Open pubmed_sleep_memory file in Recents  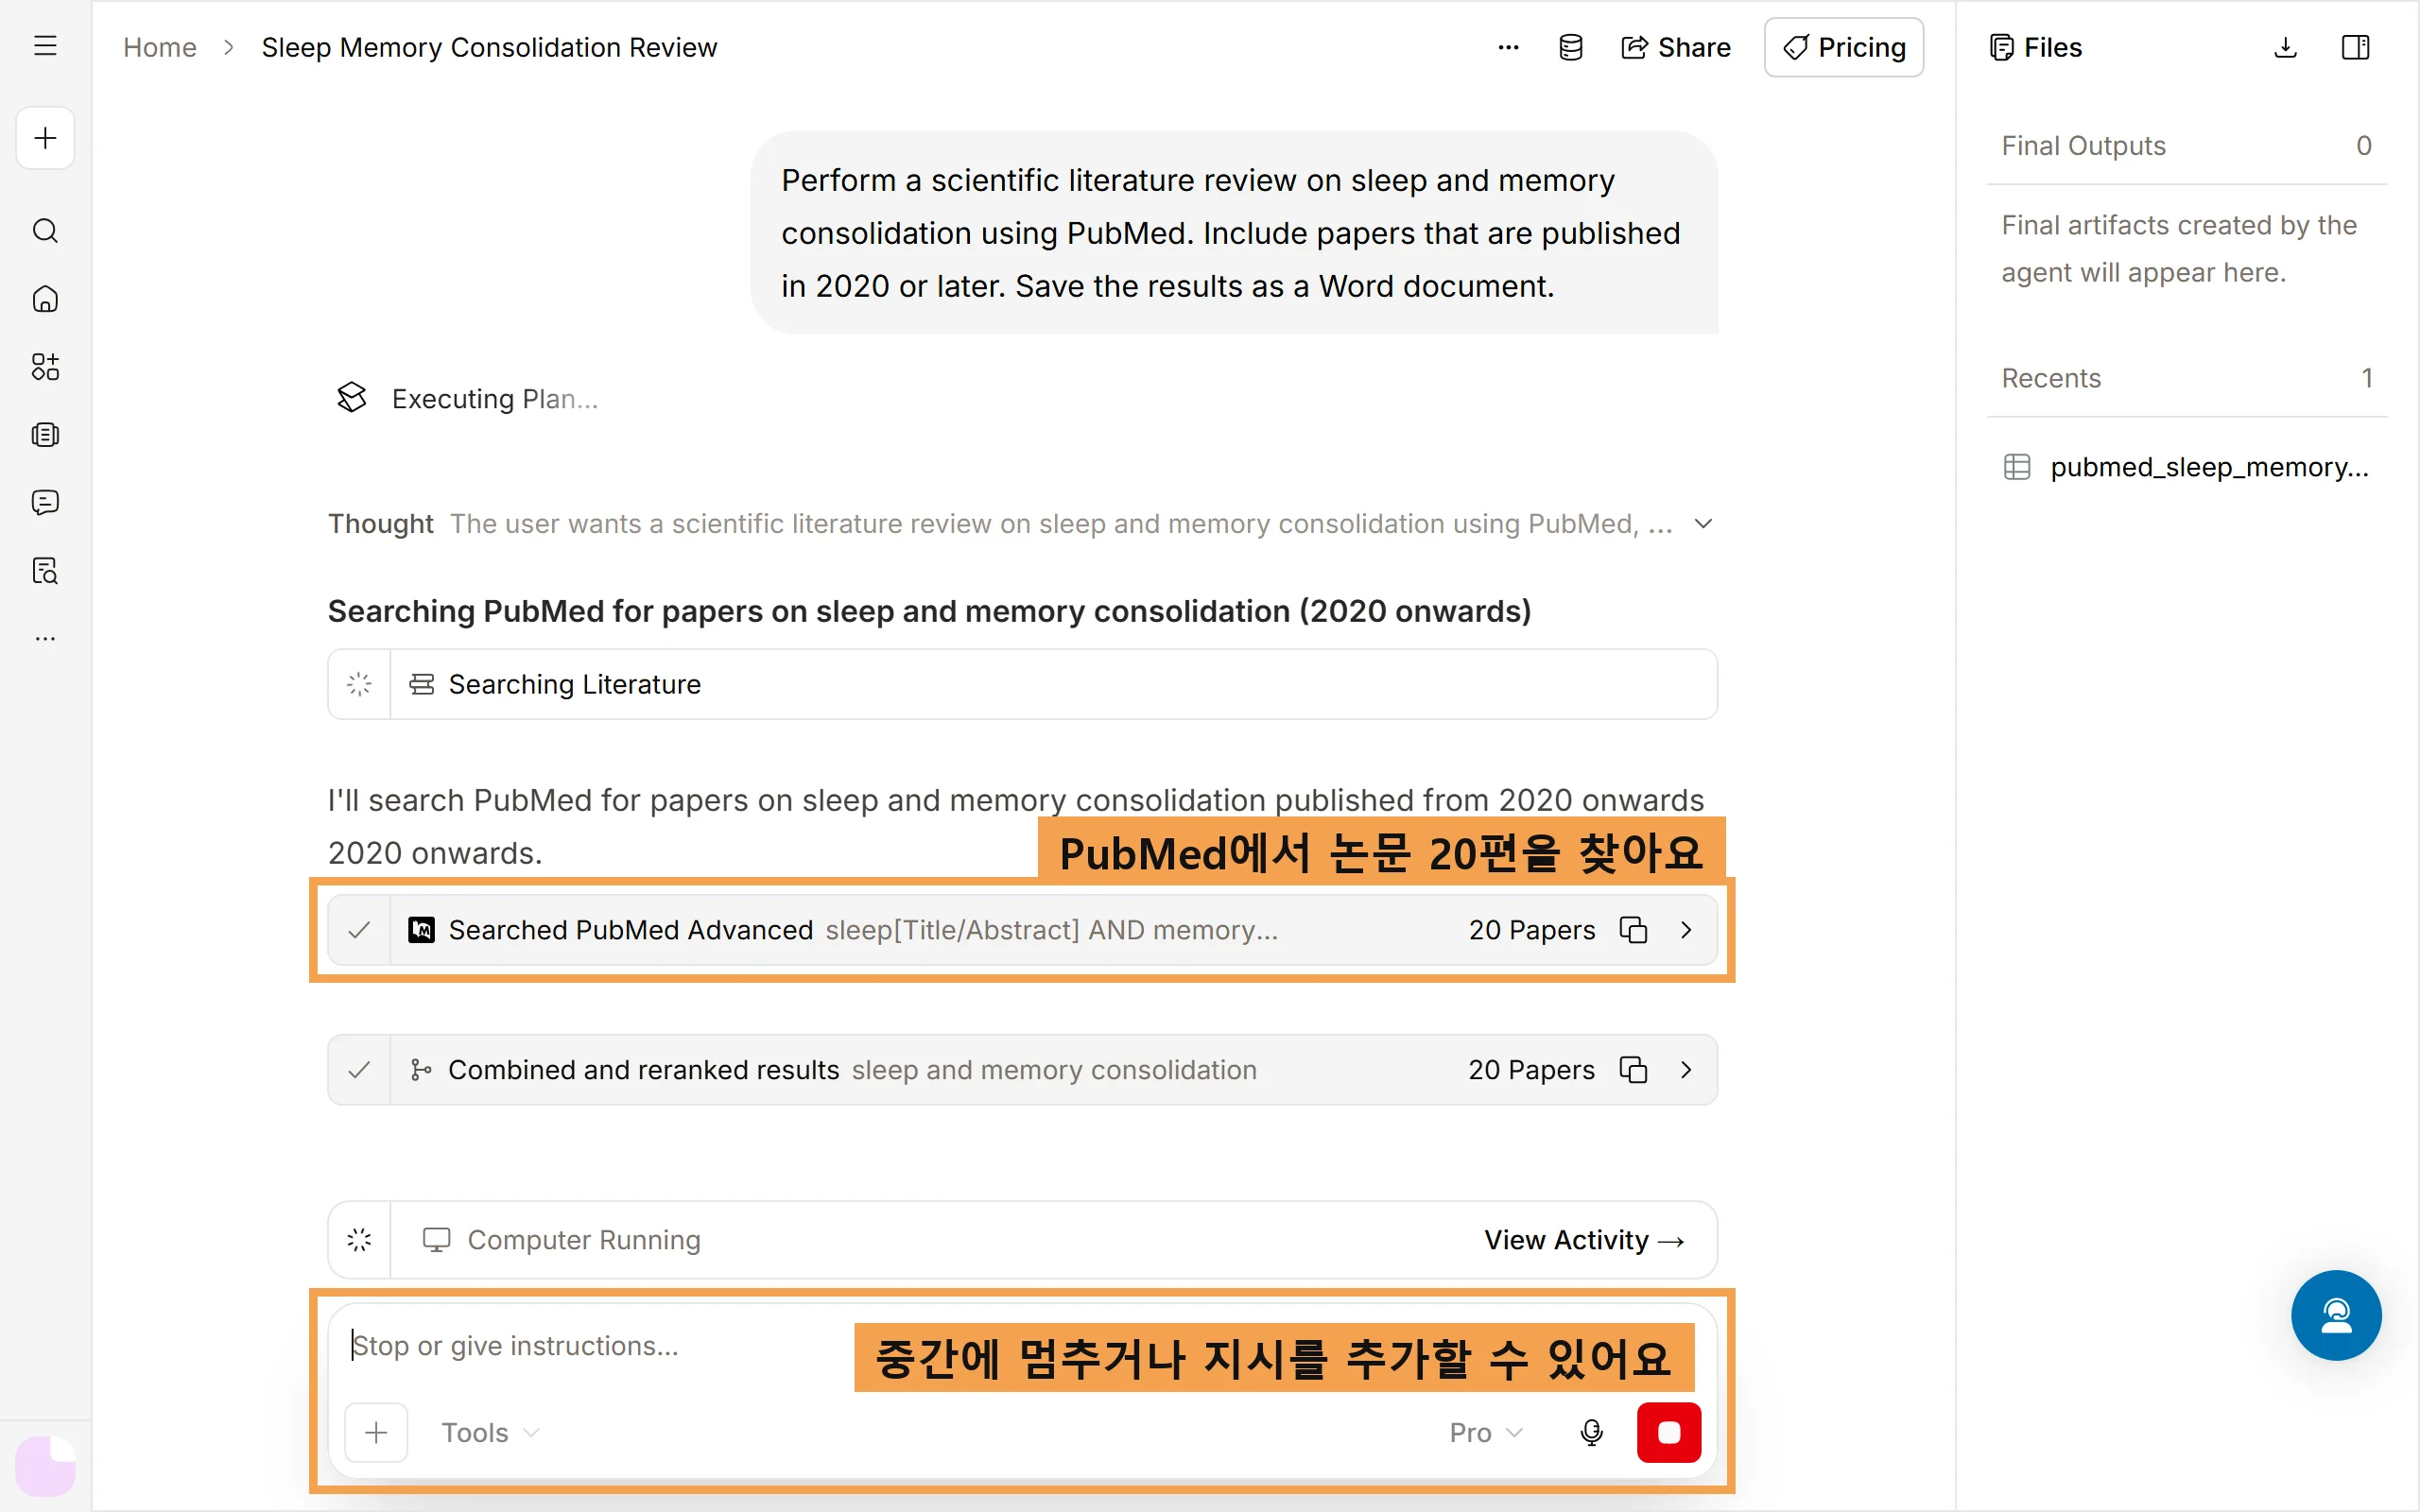click(x=2186, y=467)
